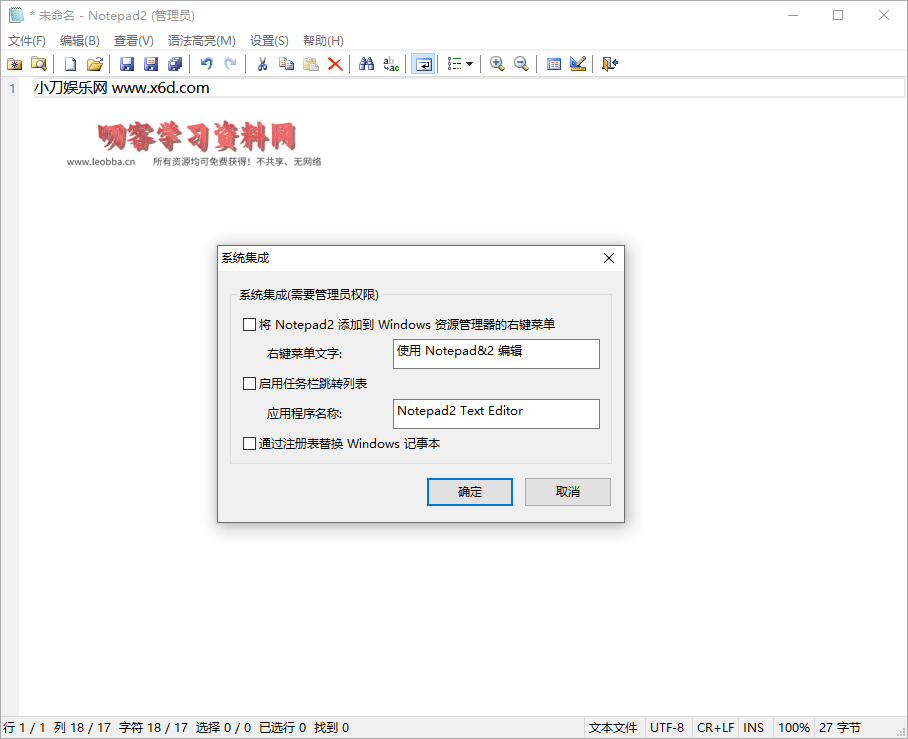
Task: Enable adding Notepad2 to Explorer right-click menu
Action: 250,325
